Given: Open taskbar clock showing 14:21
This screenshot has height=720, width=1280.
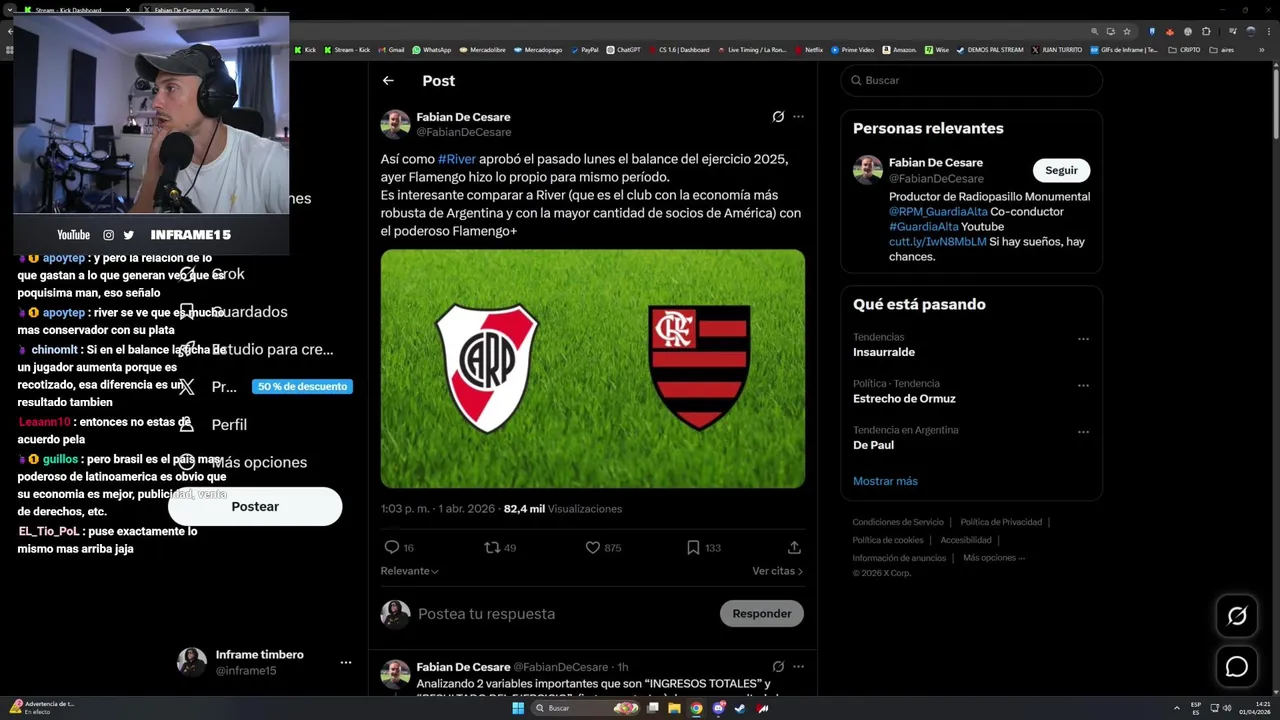Looking at the screenshot, I should point(1255,708).
